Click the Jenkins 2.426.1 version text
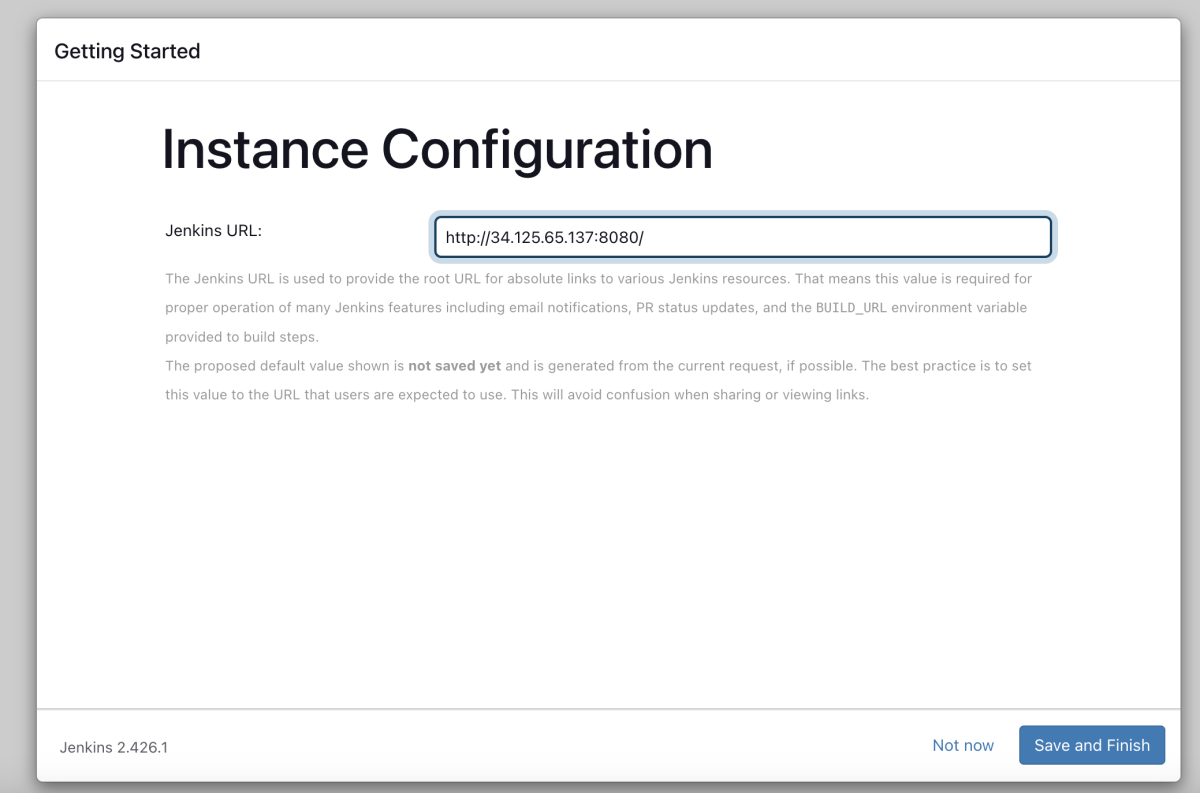The width and height of the screenshot is (1200, 793). [x=114, y=747]
